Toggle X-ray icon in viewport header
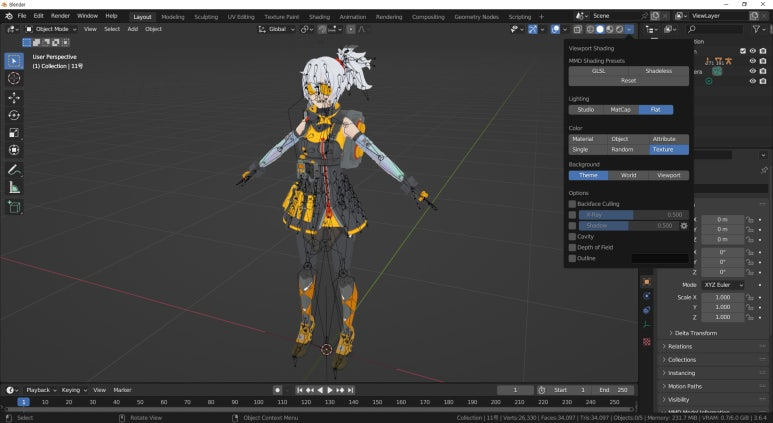The image size is (773, 423). pyautogui.click(x=577, y=29)
